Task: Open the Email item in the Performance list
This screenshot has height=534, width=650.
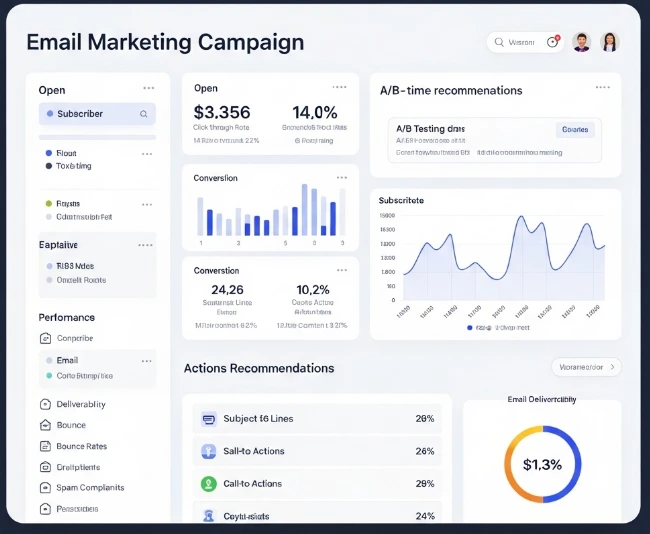Action: tap(67, 360)
